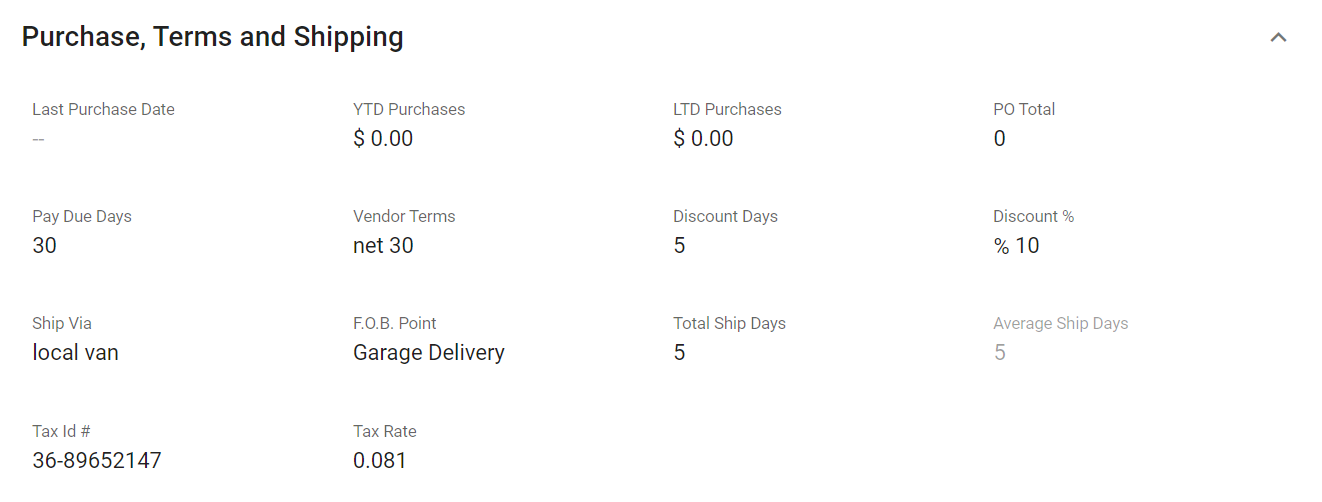Image resolution: width=1322 pixels, height=502 pixels.
Task: Click the Total Ship Days value
Action: [x=679, y=353]
